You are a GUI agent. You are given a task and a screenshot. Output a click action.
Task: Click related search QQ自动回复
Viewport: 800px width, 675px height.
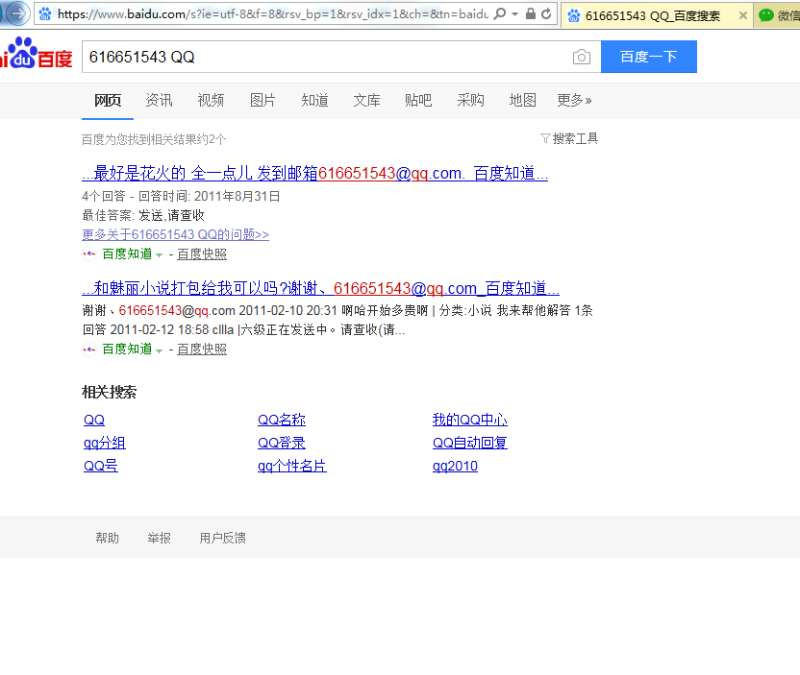pyautogui.click(x=470, y=443)
